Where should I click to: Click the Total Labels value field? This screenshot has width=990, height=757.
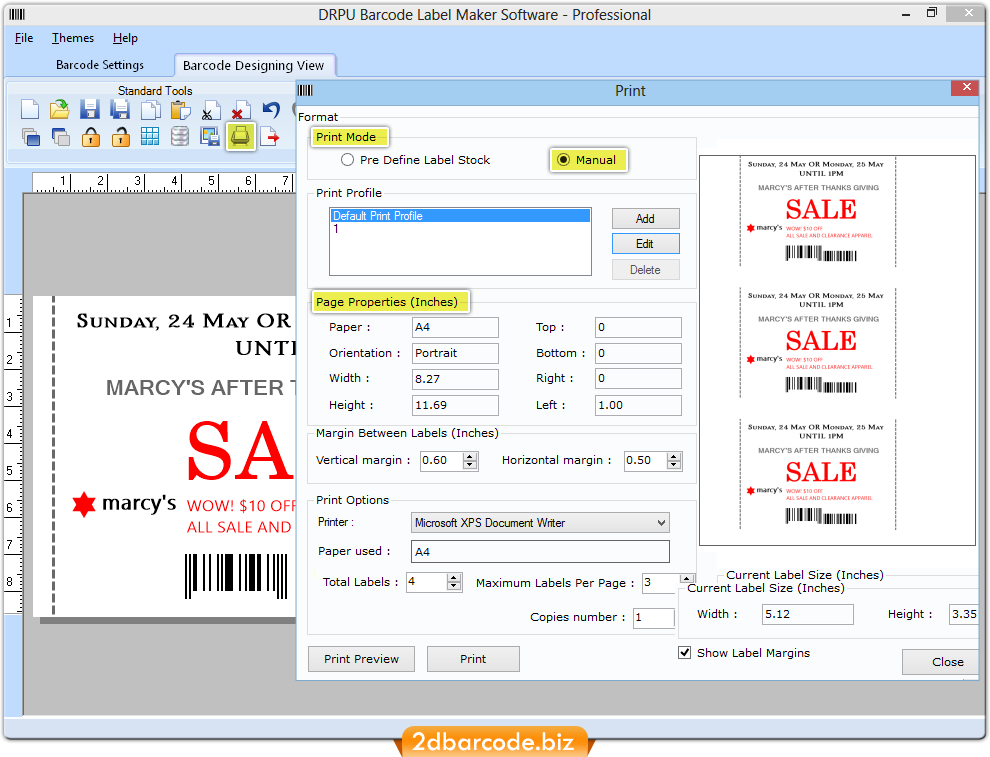[427, 581]
